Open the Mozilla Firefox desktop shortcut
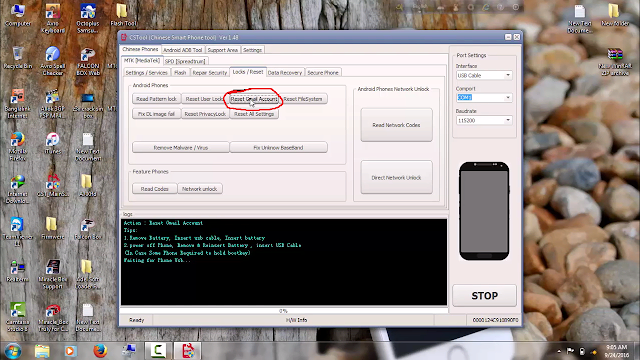 [x=18, y=146]
